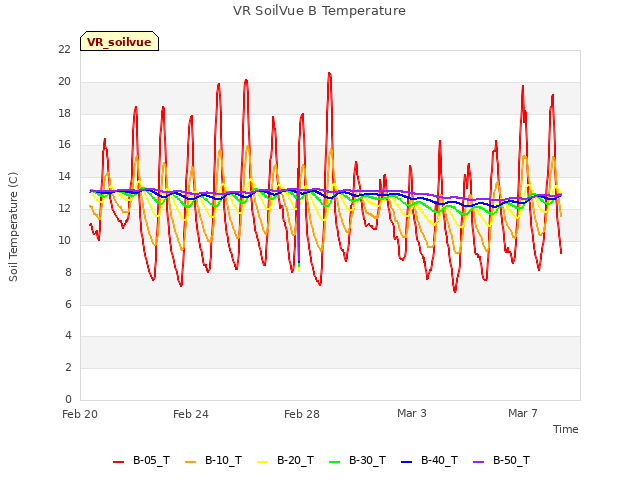Click the 6 y-axis tick label
The image size is (640, 480).
(68, 304)
